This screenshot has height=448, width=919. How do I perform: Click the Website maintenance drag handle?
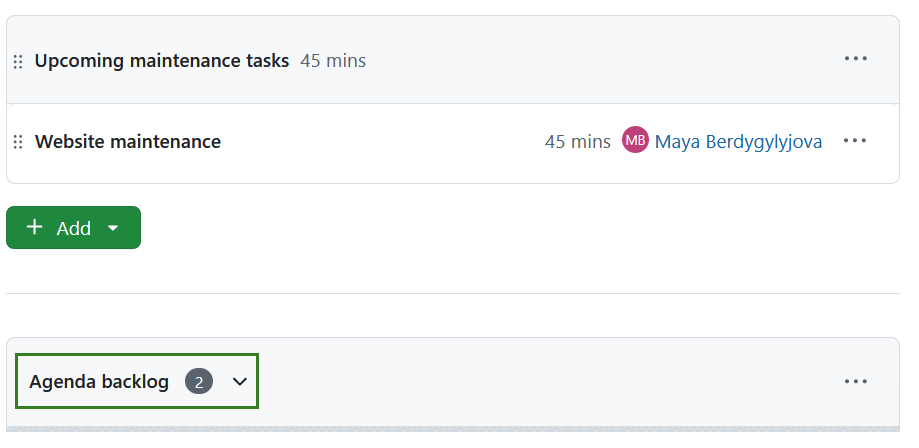pyautogui.click(x=18, y=142)
